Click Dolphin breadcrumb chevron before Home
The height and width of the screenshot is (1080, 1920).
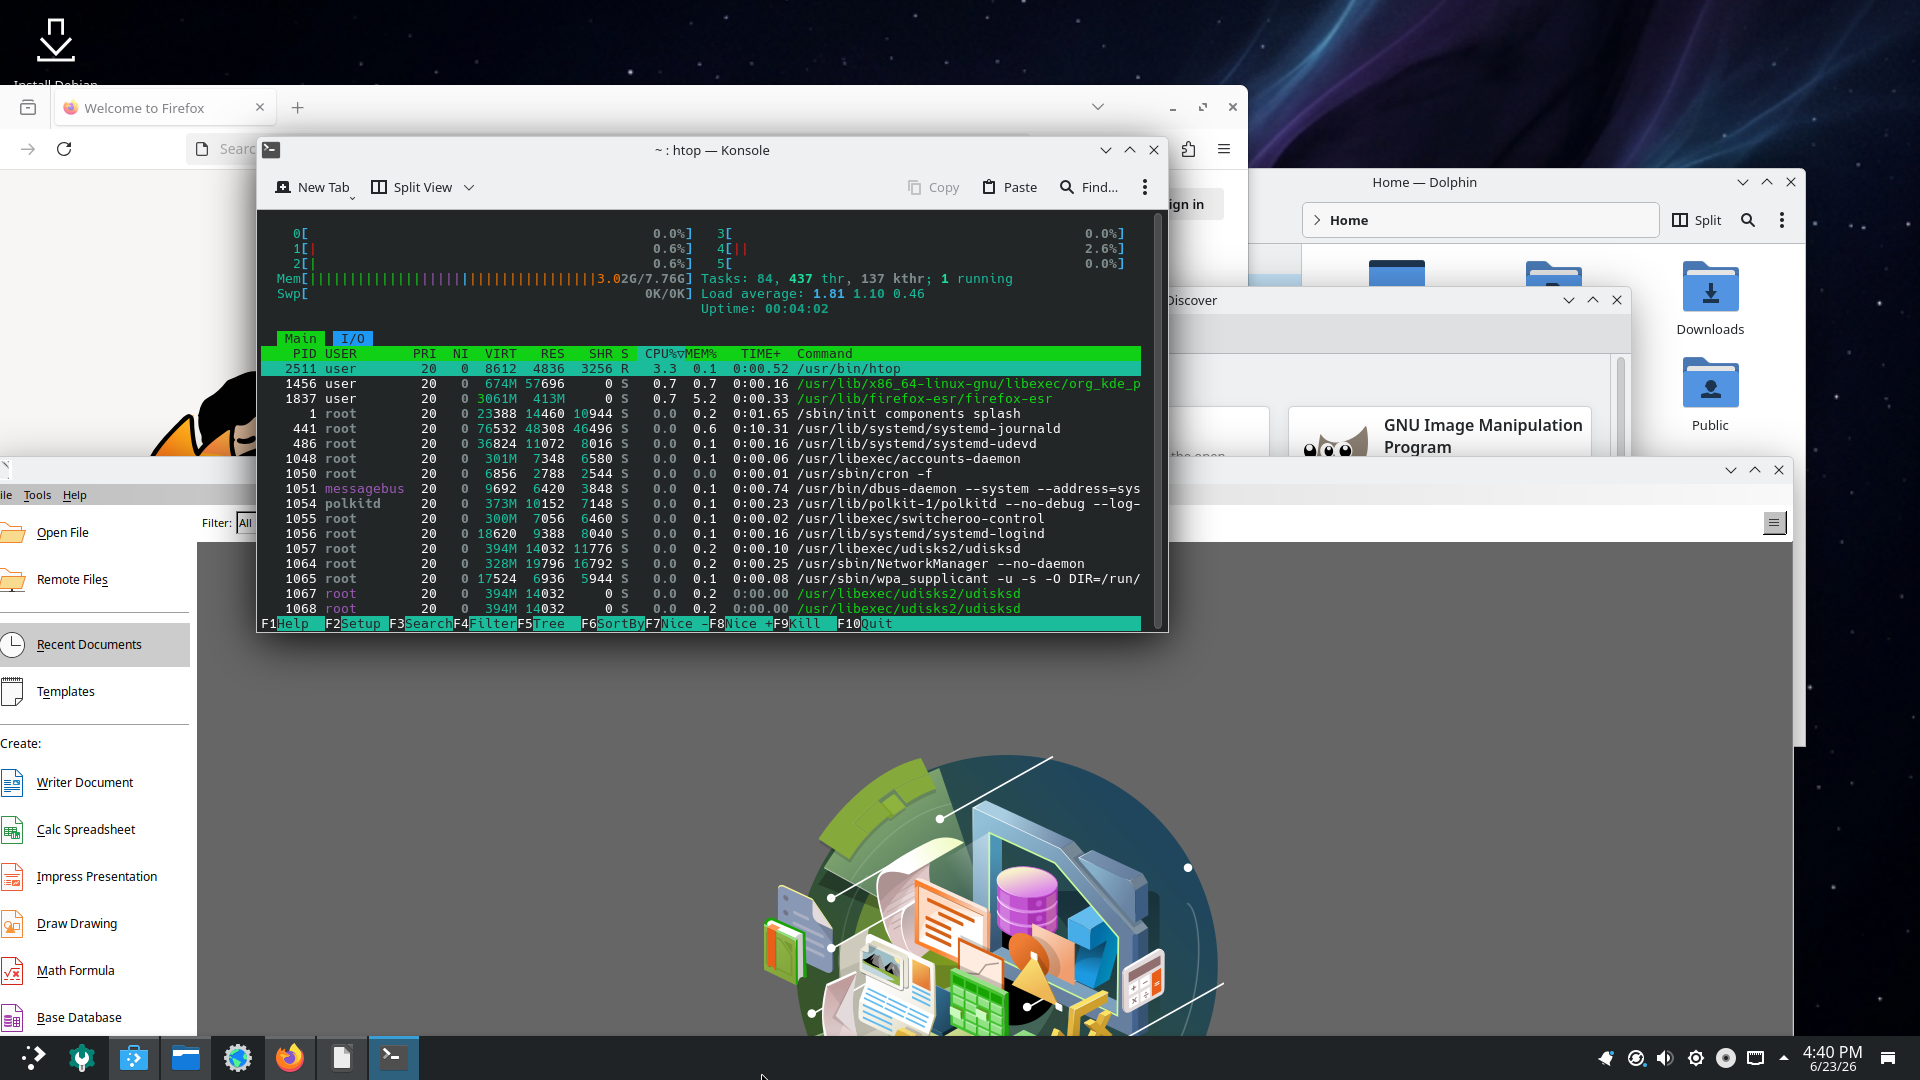coord(1317,220)
